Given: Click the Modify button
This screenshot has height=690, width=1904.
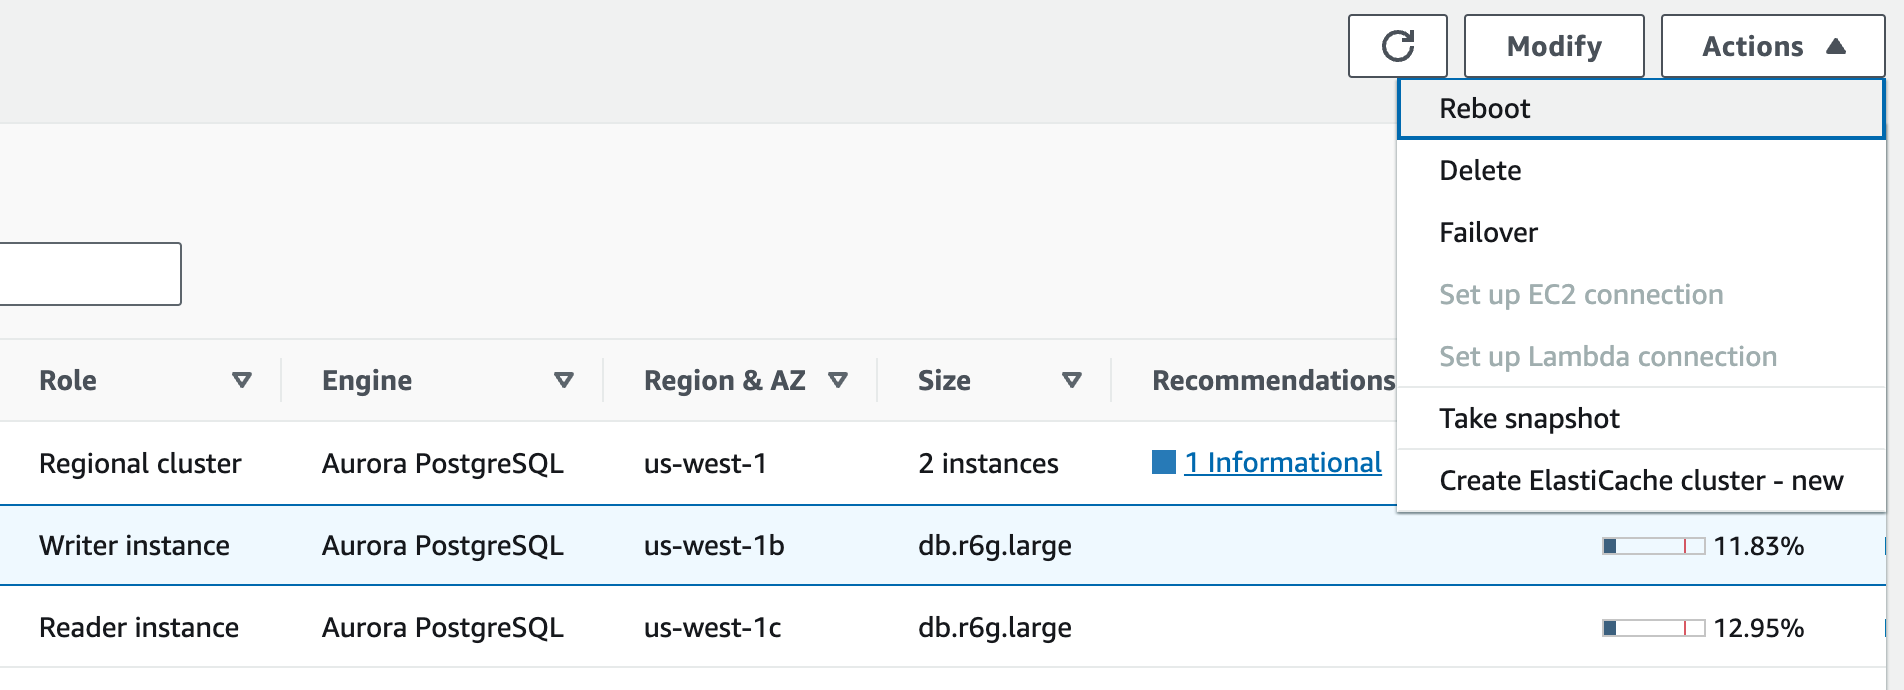Looking at the screenshot, I should (1553, 46).
